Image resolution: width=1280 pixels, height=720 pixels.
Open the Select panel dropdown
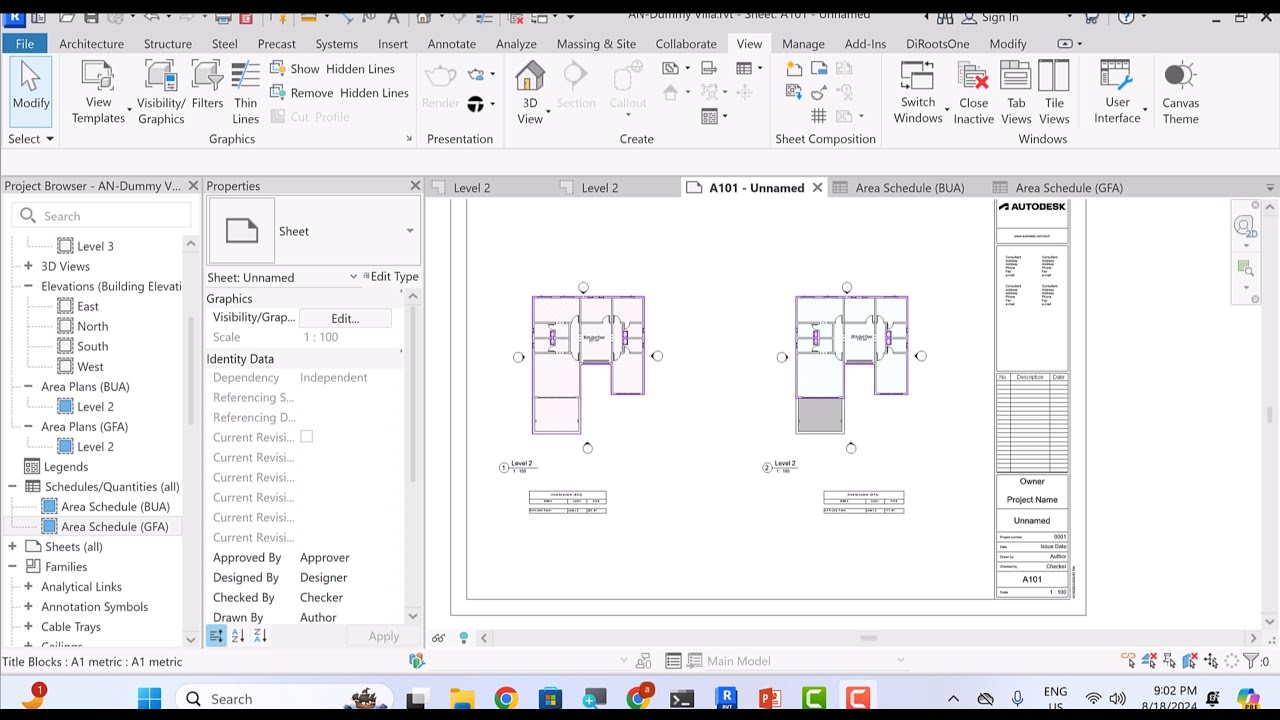pos(31,139)
